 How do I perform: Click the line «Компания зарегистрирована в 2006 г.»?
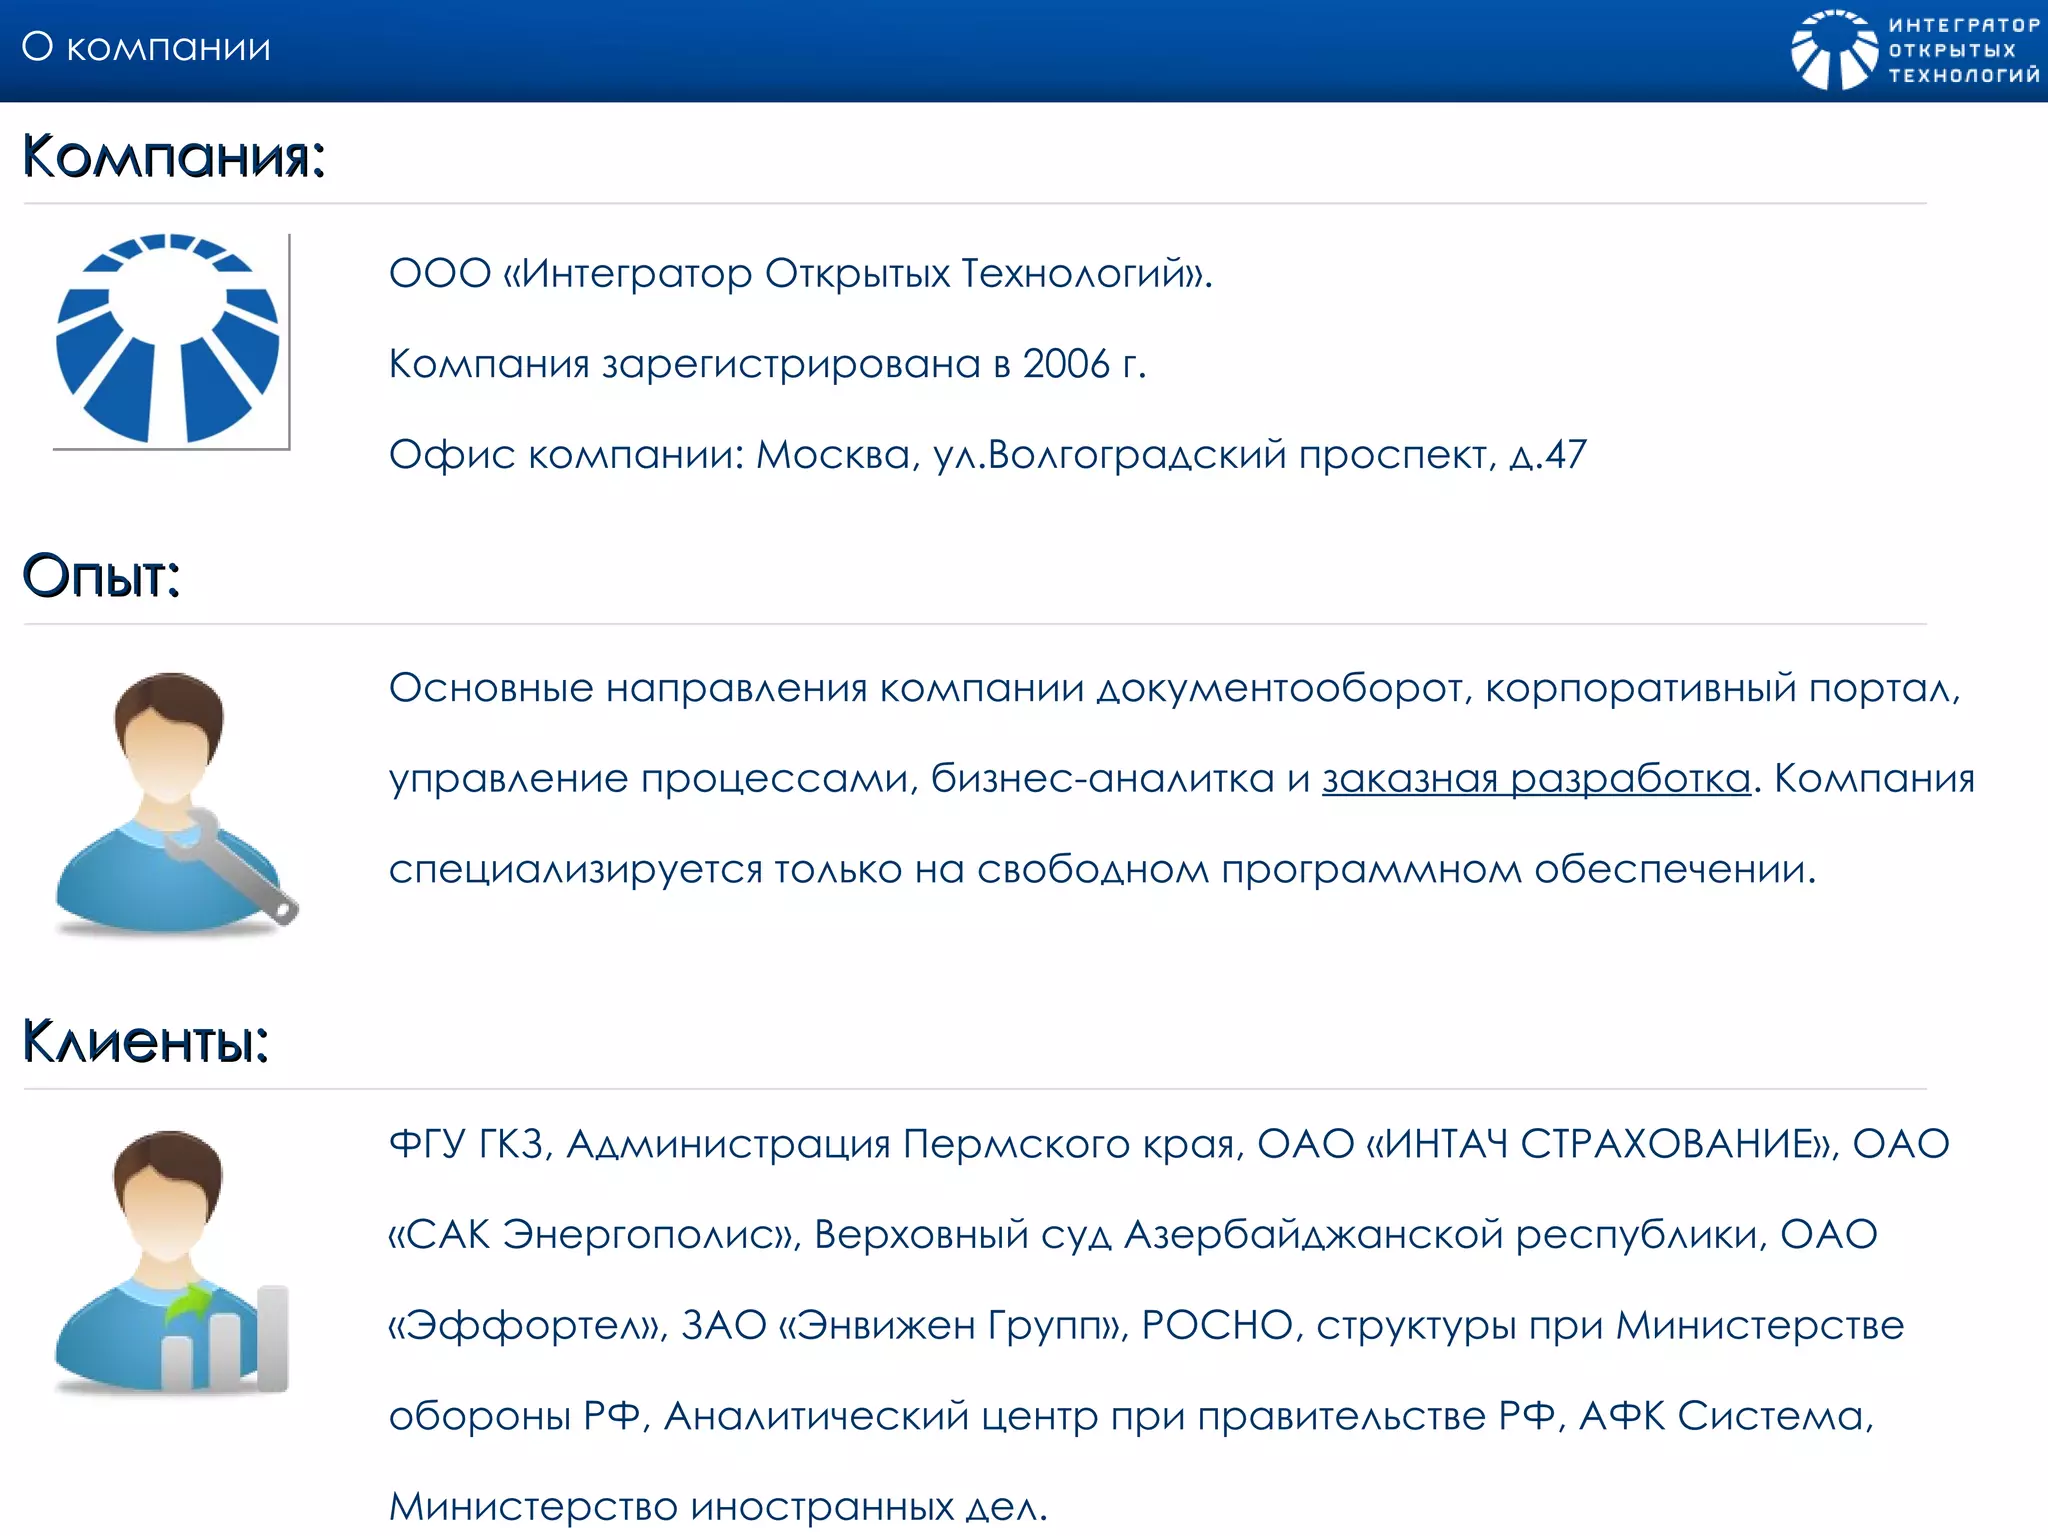point(767,364)
